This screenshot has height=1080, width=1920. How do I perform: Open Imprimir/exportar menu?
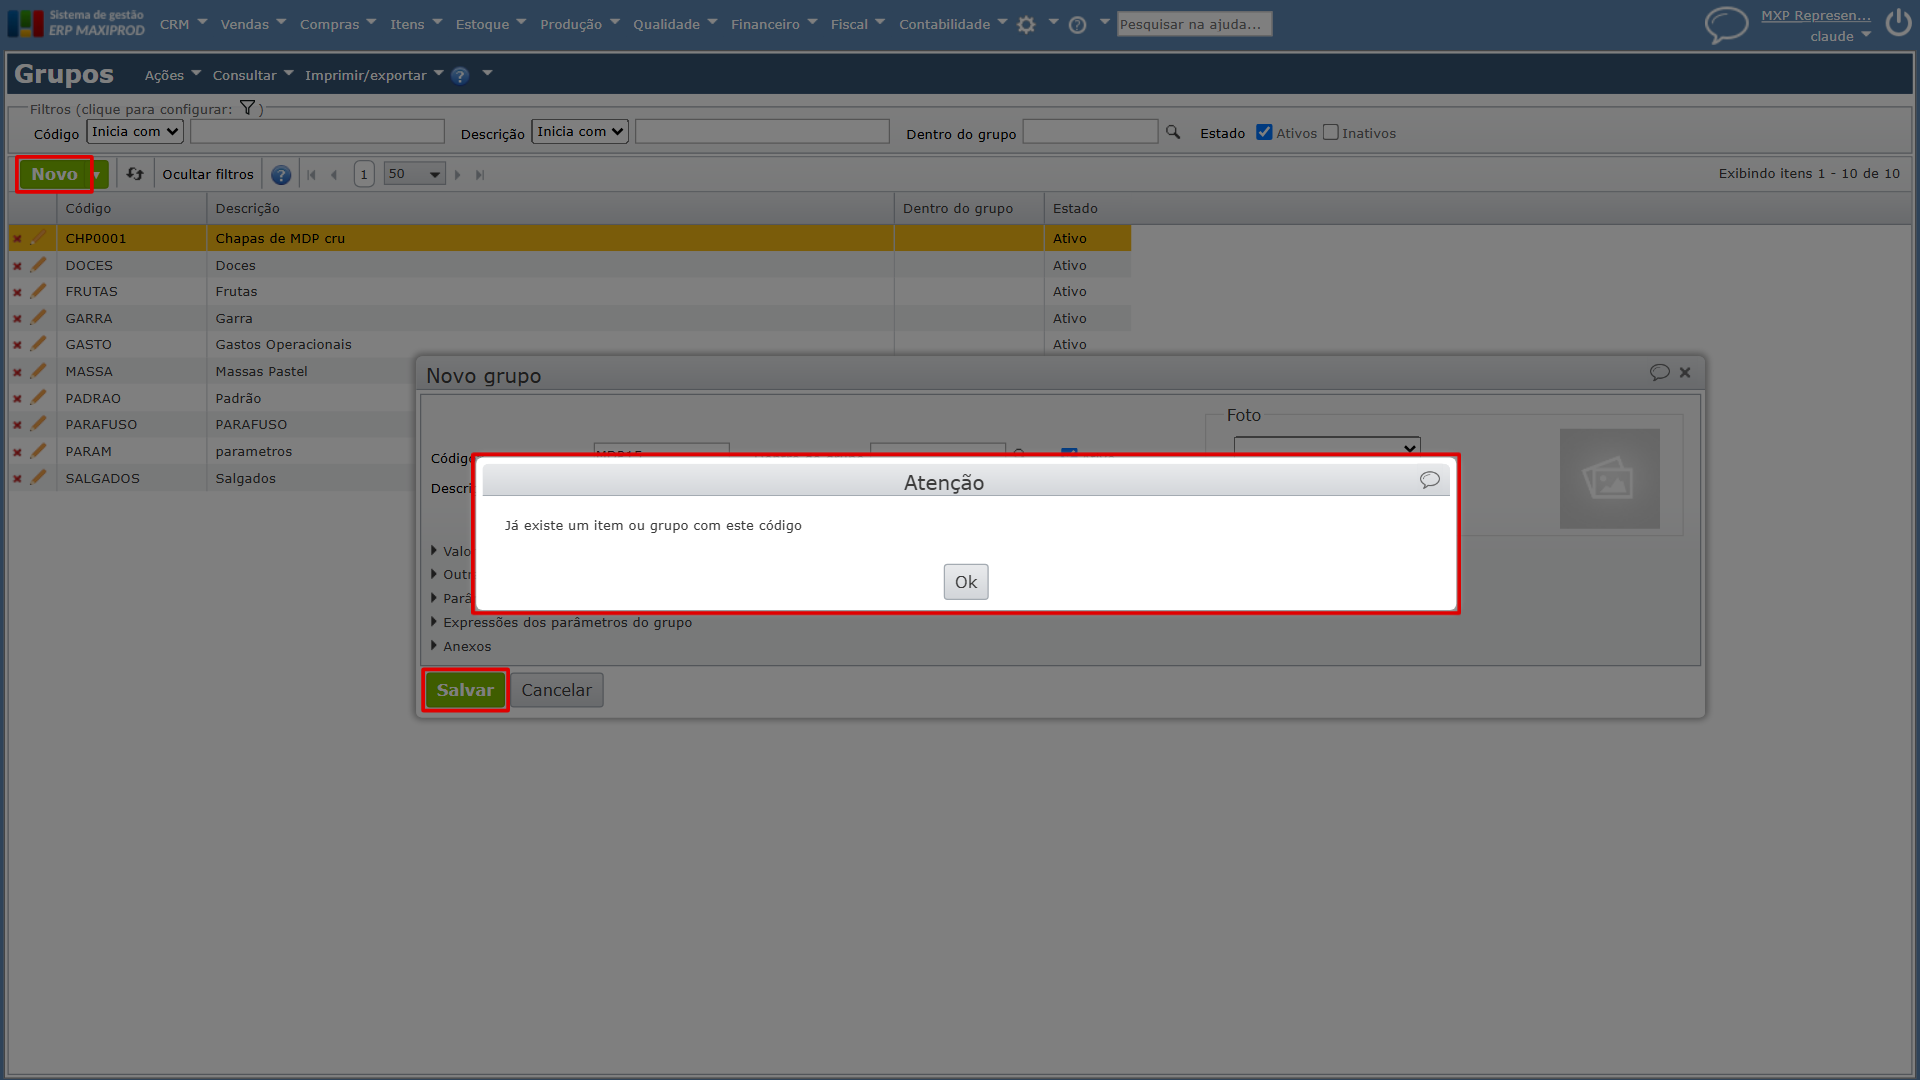tap(374, 75)
